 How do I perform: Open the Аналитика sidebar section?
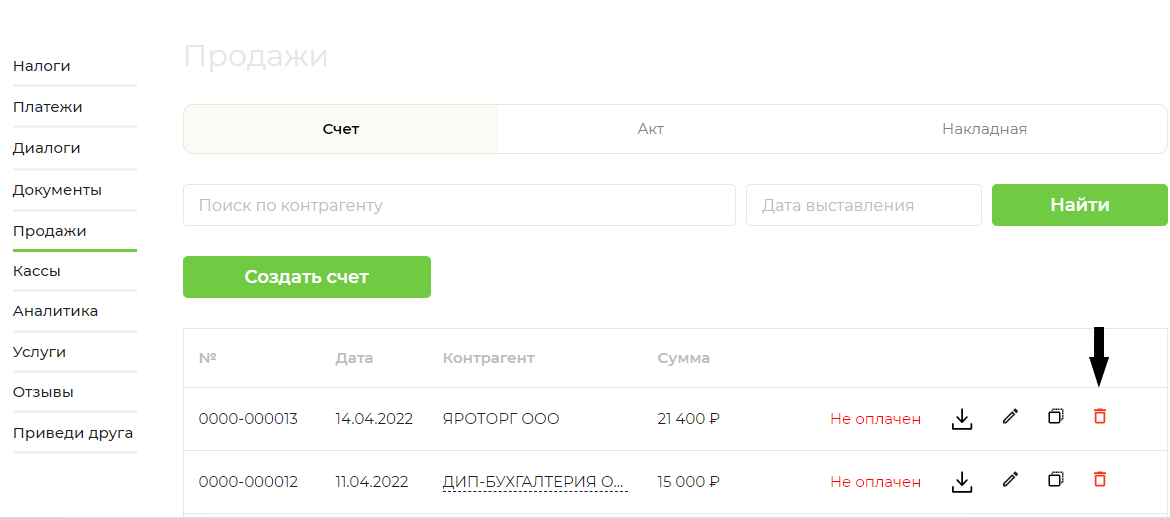click(x=55, y=311)
